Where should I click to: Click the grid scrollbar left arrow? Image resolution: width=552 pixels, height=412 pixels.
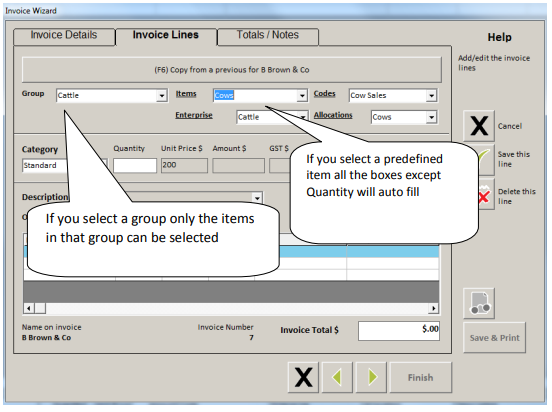tap(29, 308)
